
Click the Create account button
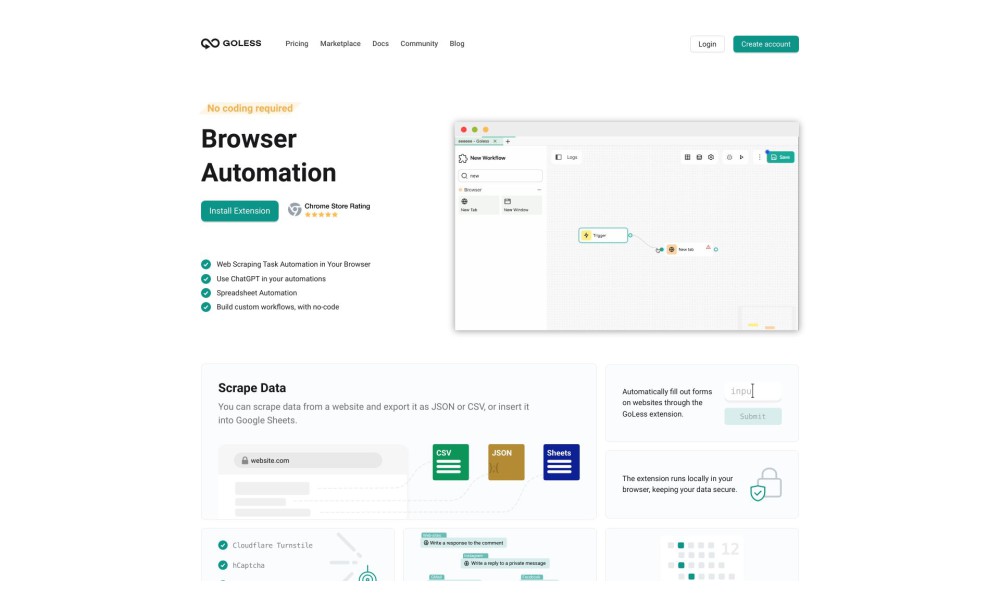[765, 44]
